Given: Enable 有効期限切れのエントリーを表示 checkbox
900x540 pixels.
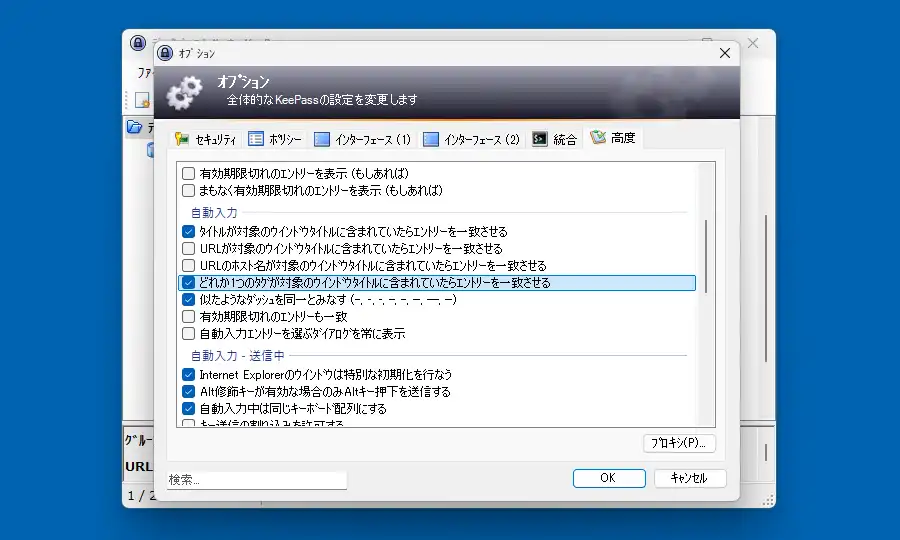Looking at the screenshot, I should click(x=188, y=173).
